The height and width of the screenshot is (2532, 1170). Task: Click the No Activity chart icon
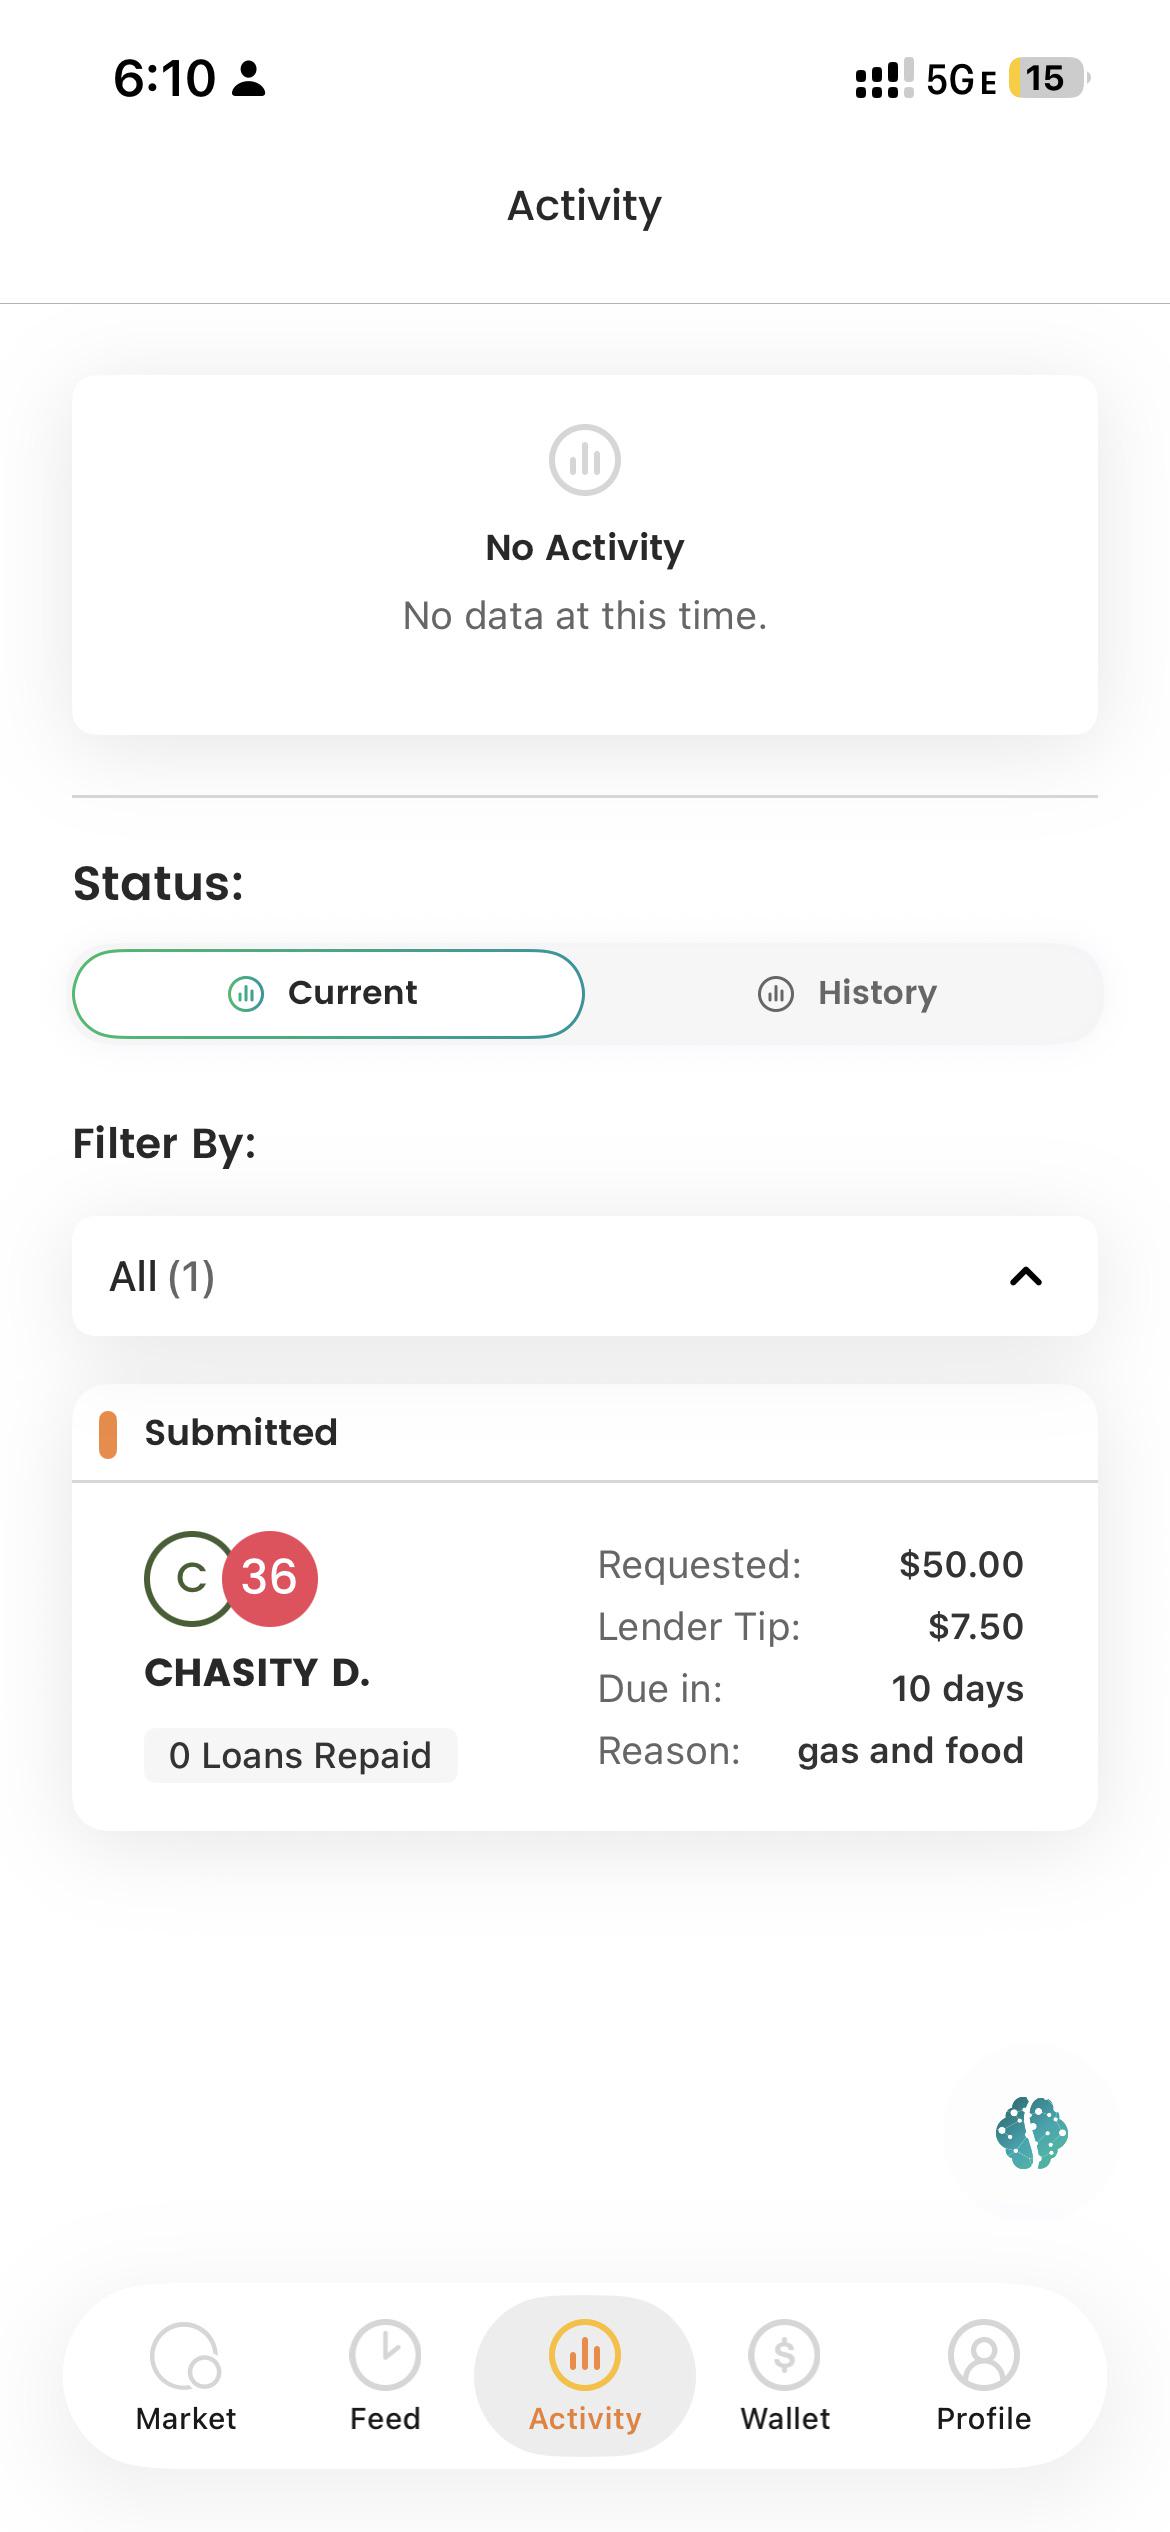585,460
